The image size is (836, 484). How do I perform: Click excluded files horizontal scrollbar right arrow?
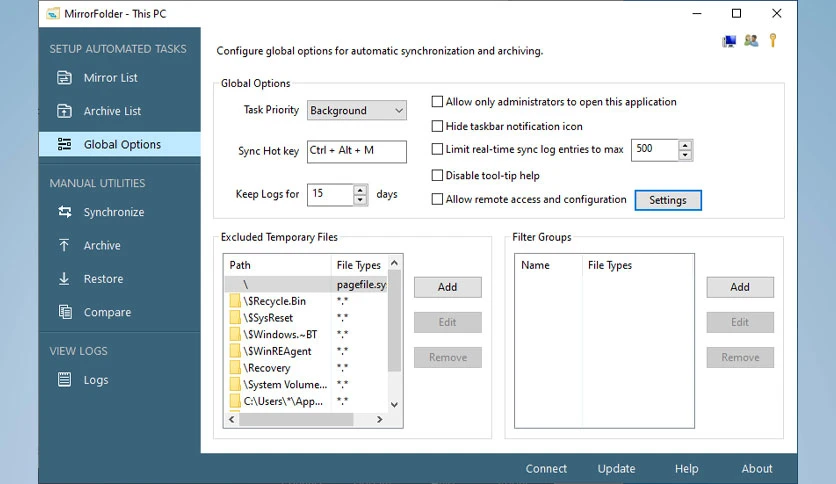click(380, 420)
